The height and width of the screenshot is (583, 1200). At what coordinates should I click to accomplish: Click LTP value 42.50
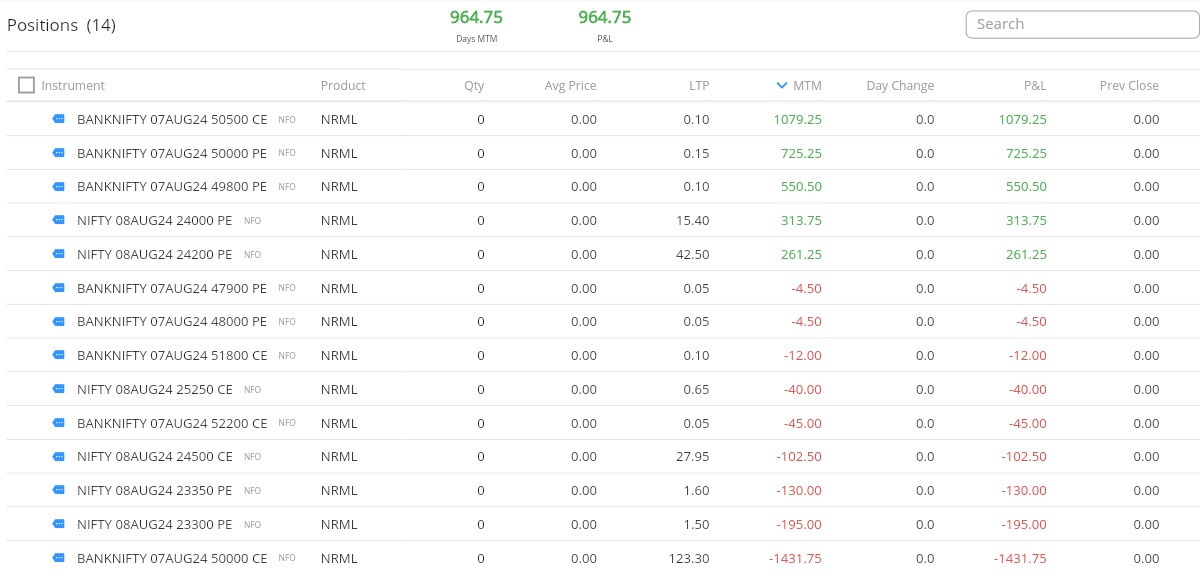pyautogui.click(x=693, y=255)
